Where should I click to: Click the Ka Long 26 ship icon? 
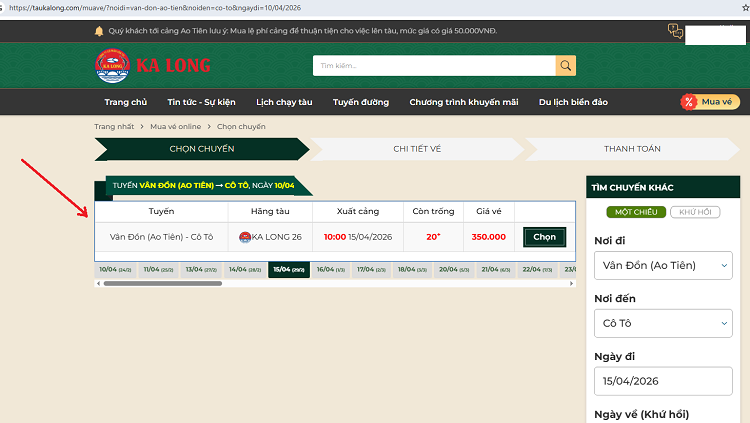(x=245, y=237)
